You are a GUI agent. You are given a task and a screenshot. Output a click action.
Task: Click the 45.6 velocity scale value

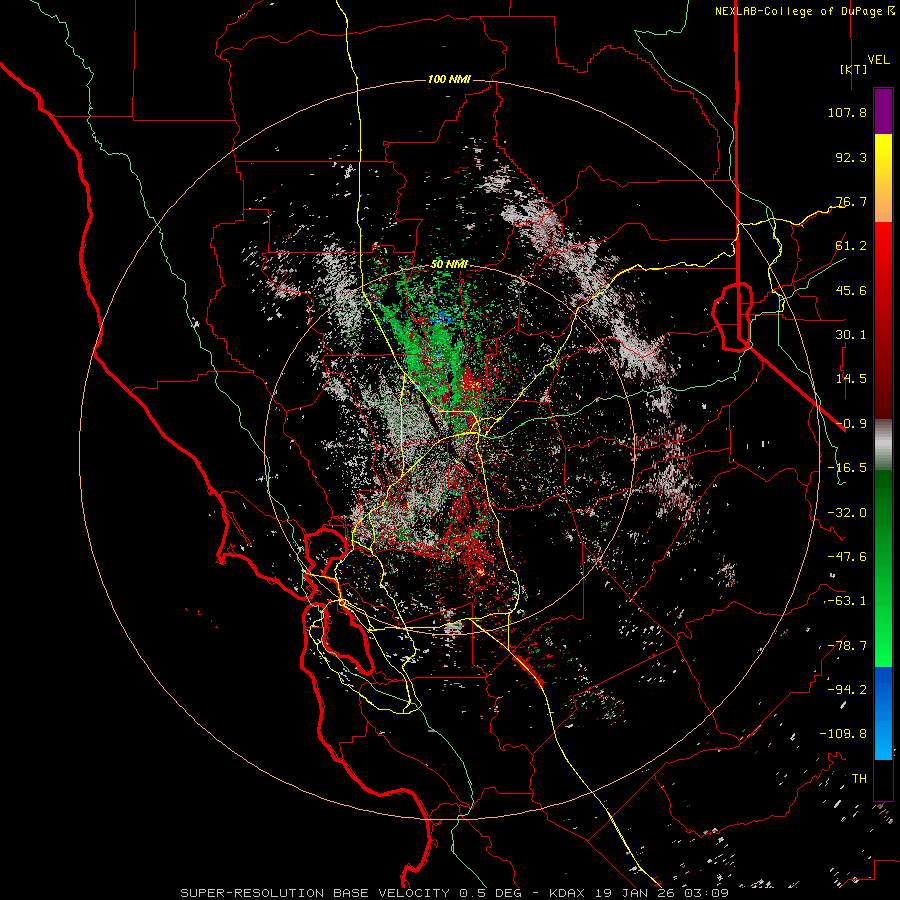pyautogui.click(x=851, y=290)
